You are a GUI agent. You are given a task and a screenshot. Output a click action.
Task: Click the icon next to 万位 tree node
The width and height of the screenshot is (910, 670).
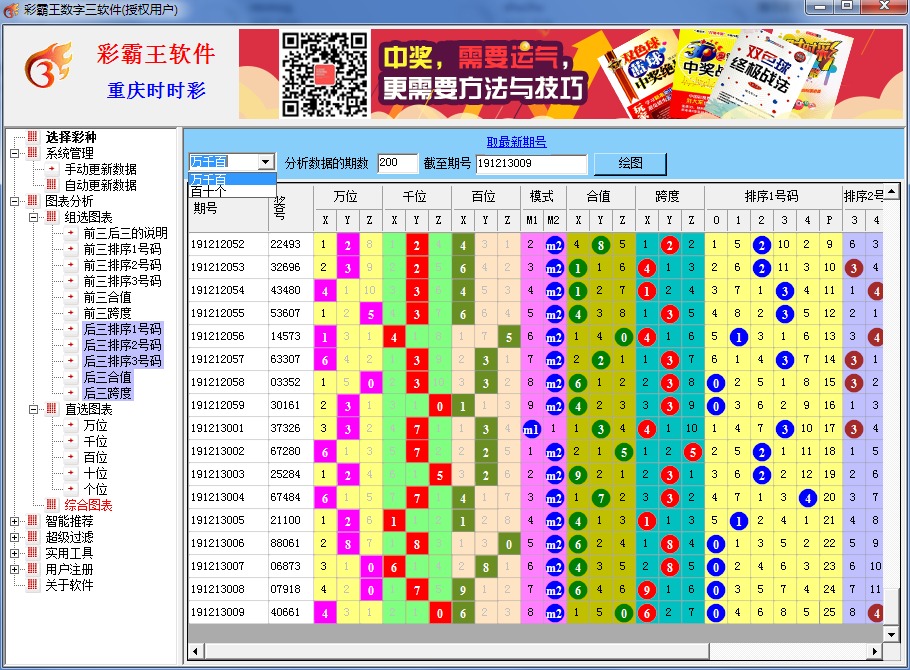(71, 425)
